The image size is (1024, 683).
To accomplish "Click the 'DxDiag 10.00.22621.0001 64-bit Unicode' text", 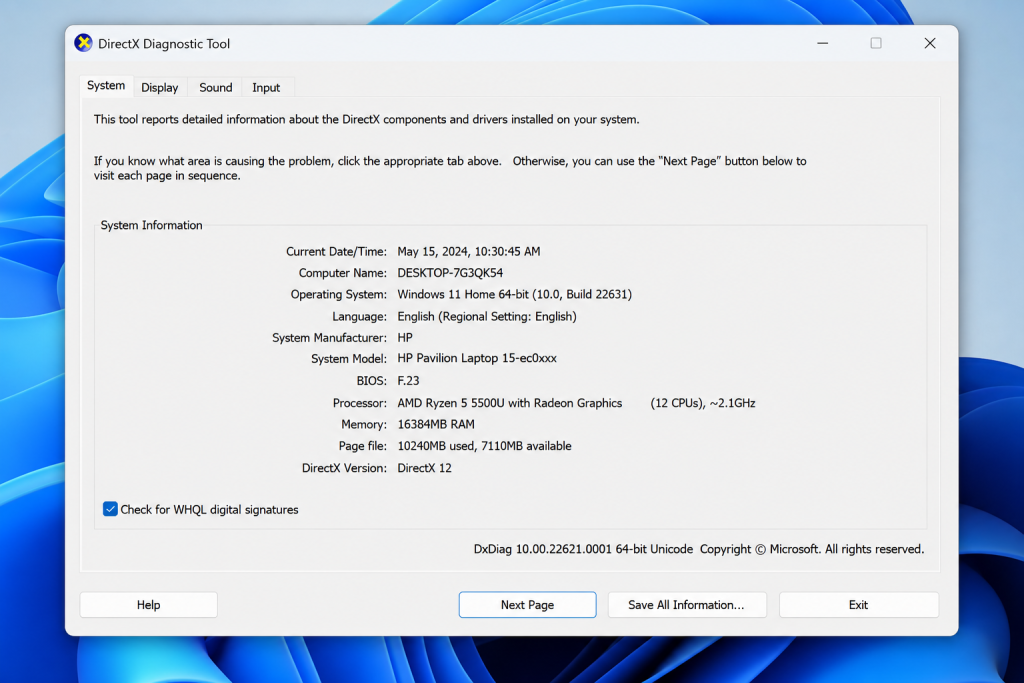I will coord(583,549).
